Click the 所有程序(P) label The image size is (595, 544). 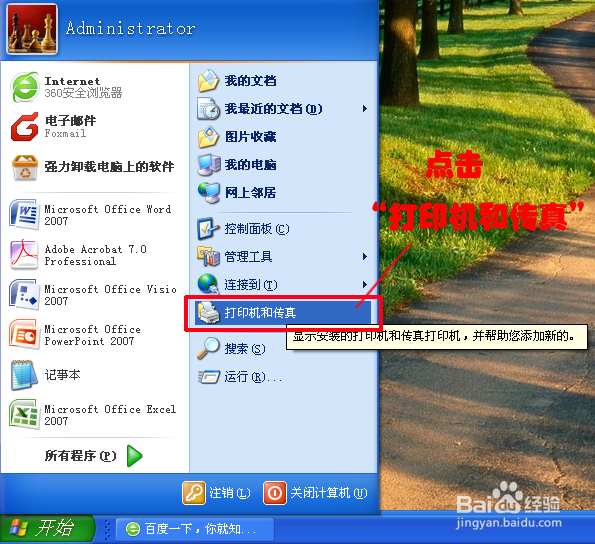(x=80, y=456)
